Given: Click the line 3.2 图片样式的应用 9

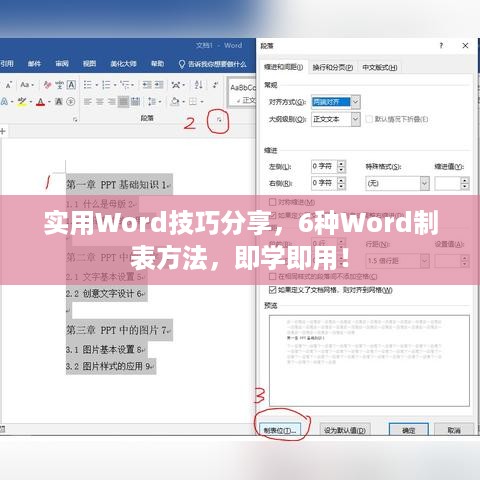Looking at the screenshot, I should 111,366.
